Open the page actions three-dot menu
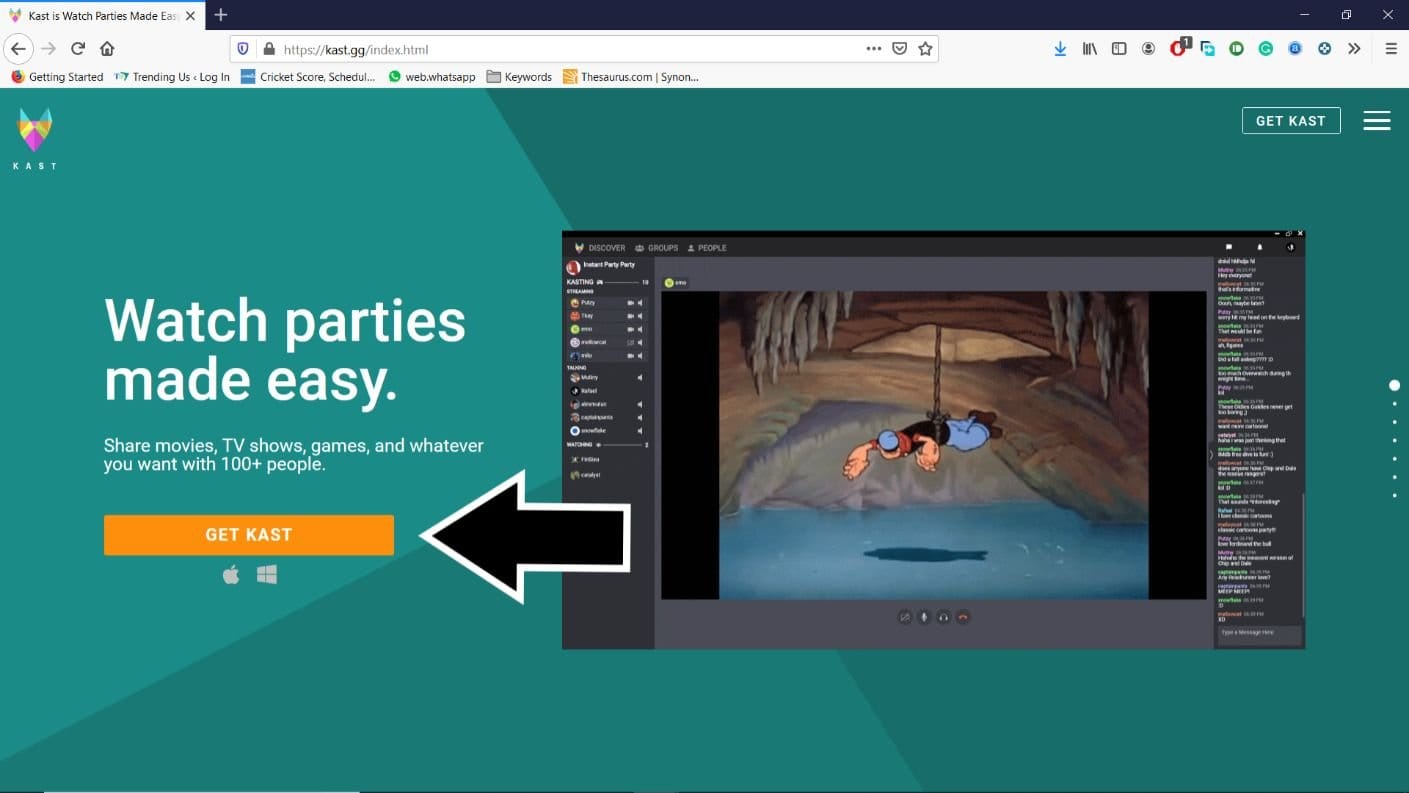The image size is (1409, 793). pos(874,48)
